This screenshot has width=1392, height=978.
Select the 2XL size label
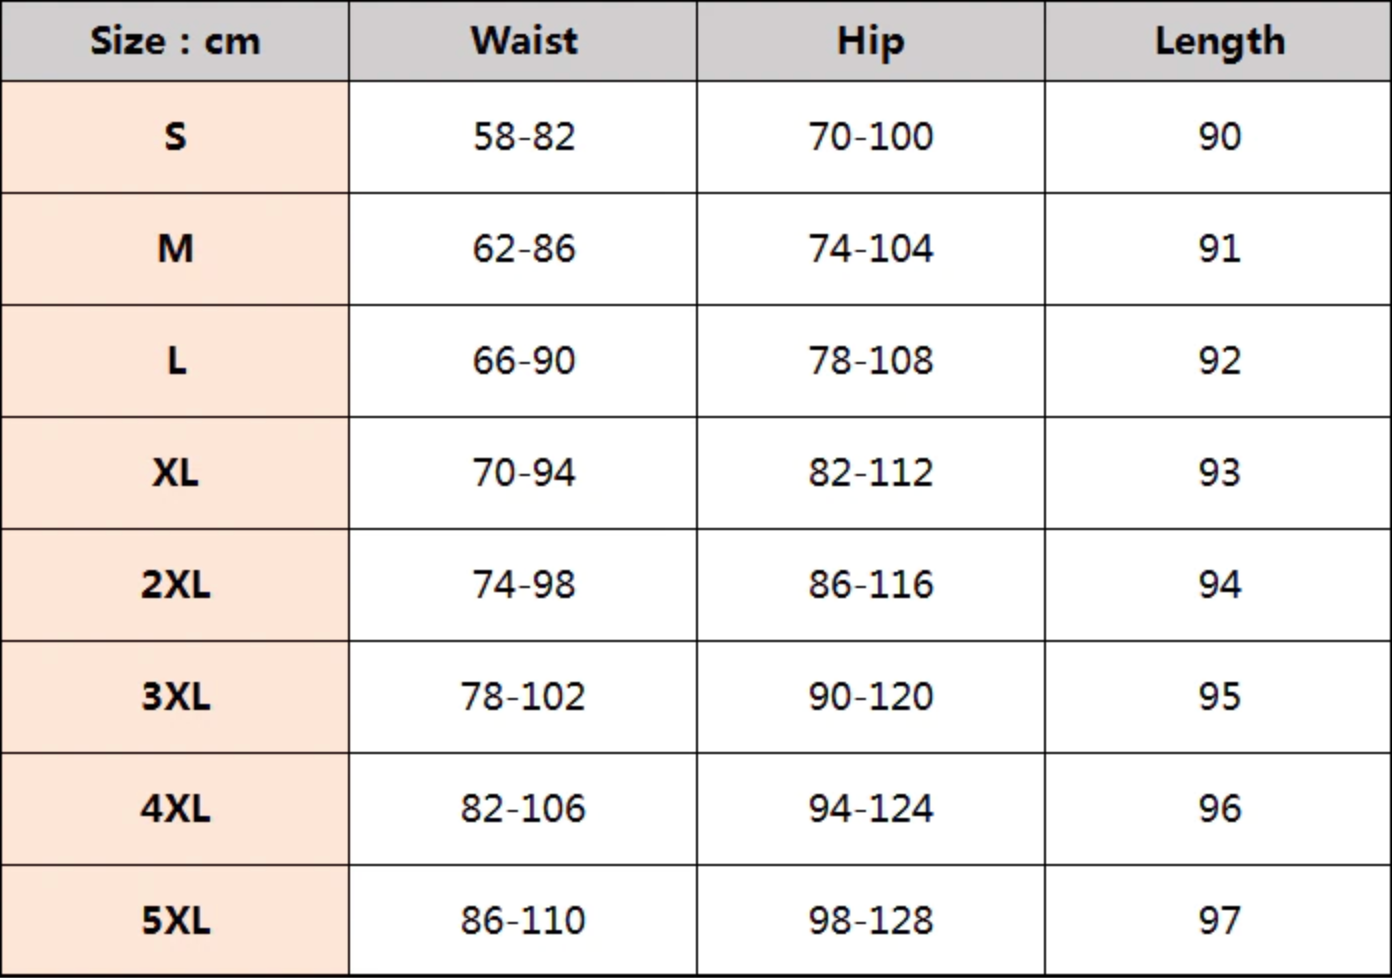coord(175,584)
